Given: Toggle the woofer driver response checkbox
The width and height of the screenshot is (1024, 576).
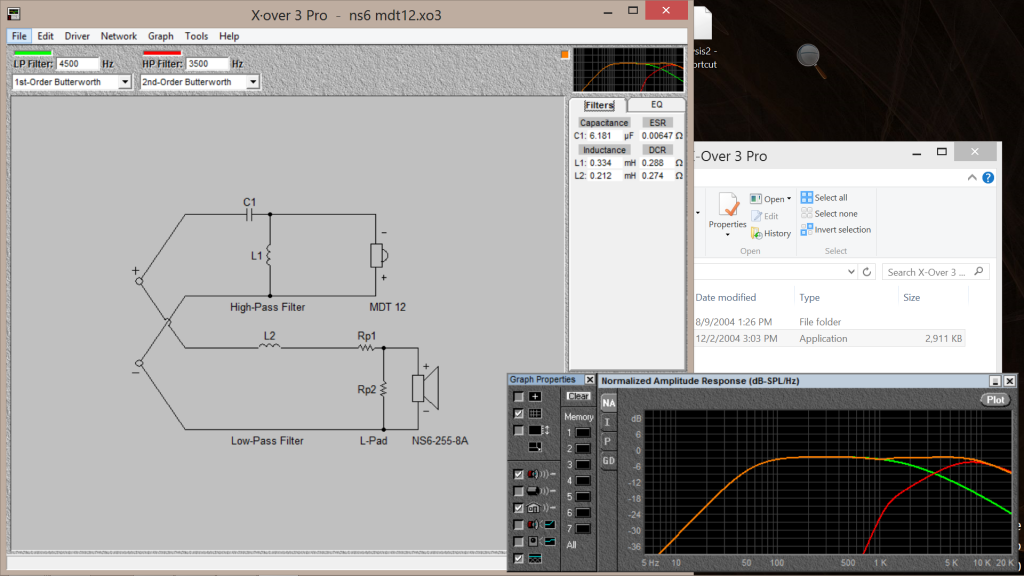Looking at the screenshot, I should [x=519, y=491].
